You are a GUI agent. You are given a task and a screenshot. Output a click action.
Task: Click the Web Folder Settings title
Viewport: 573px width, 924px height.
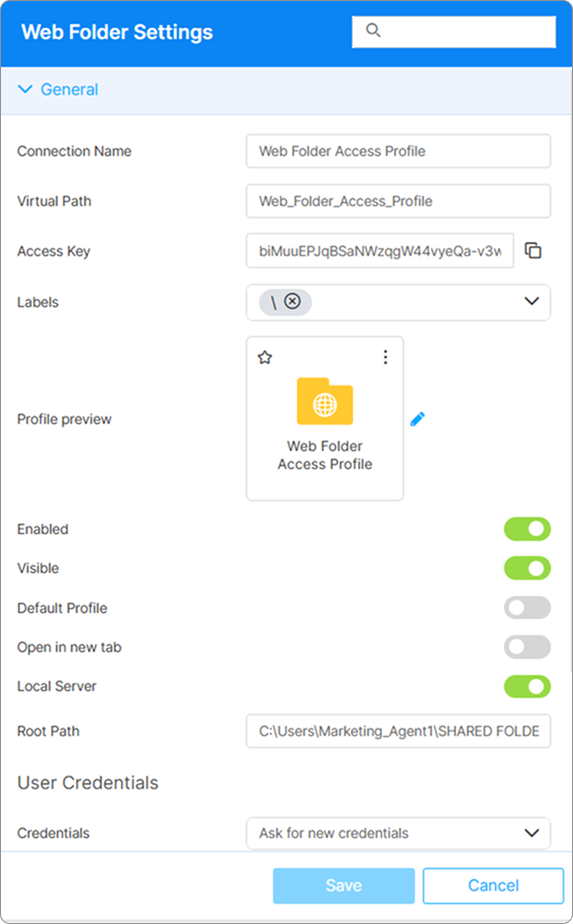[x=117, y=32]
